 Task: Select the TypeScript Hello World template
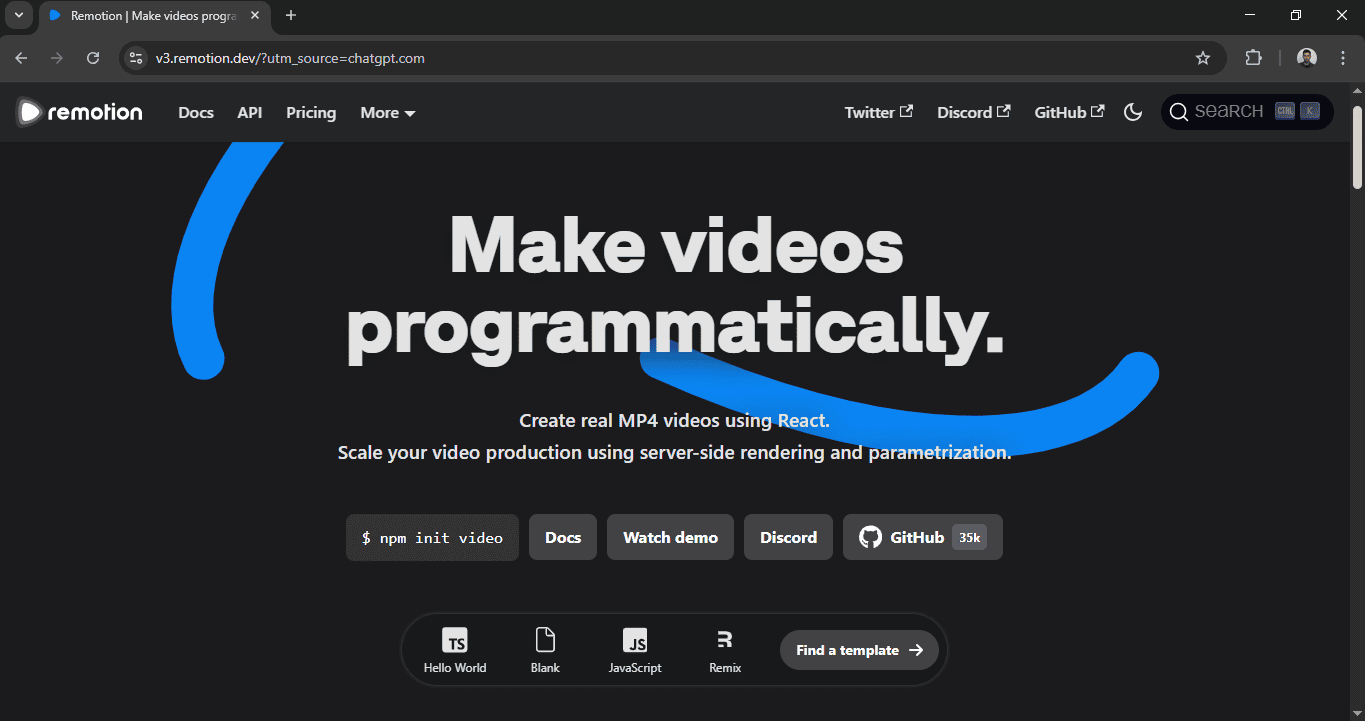pyautogui.click(x=455, y=651)
